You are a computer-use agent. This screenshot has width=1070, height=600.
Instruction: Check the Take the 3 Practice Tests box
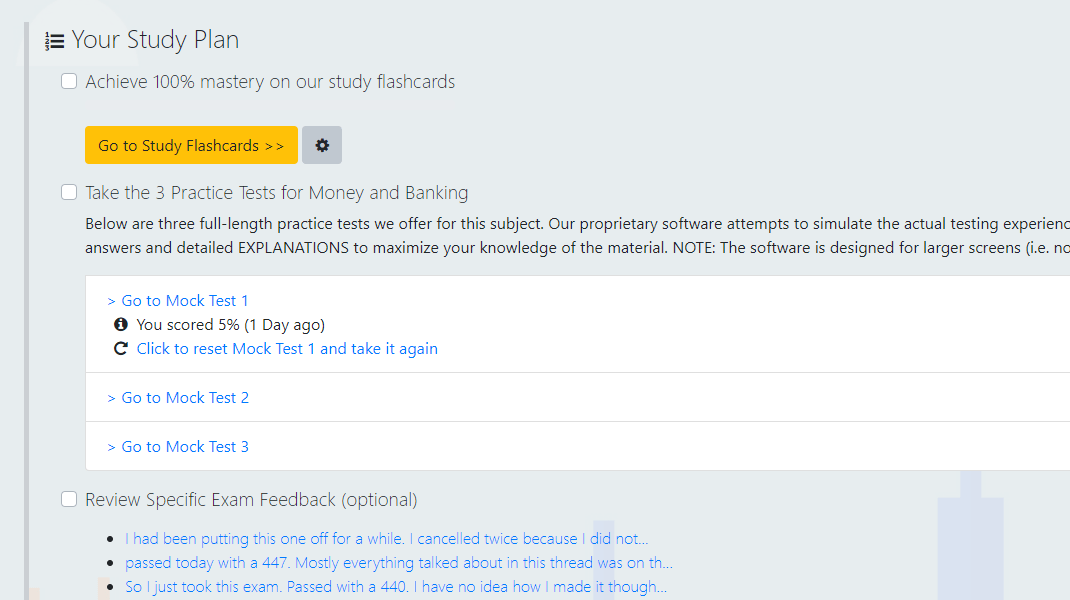click(x=68, y=191)
